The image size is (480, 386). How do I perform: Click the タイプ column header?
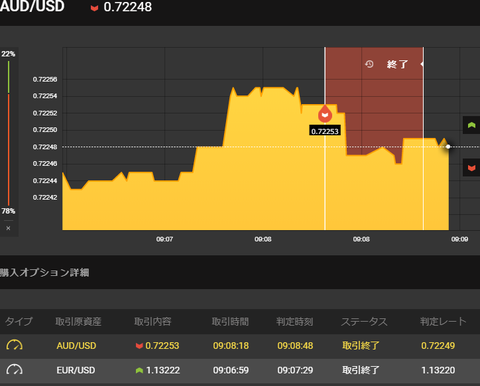[x=19, y=322]
